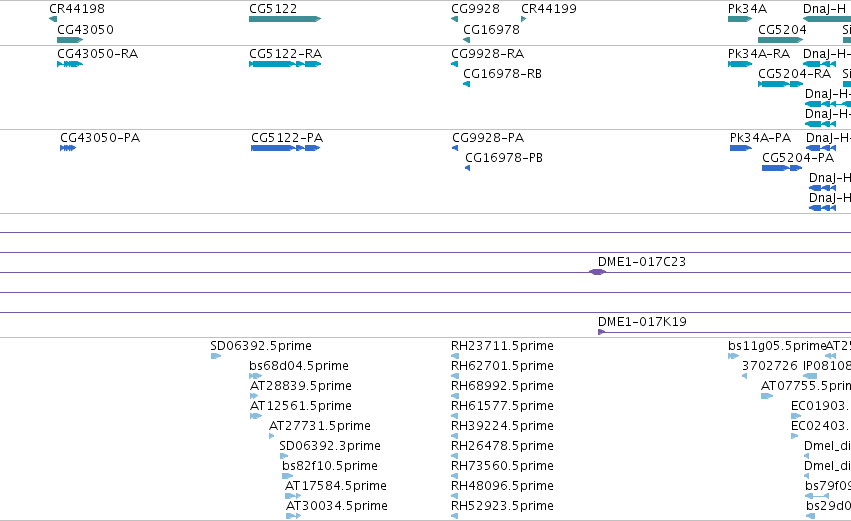Image resolution: width=851 pixels, height=521 pixels.
Task: Select the RH62701.5prime EST label
Action: tap(503, 366)
